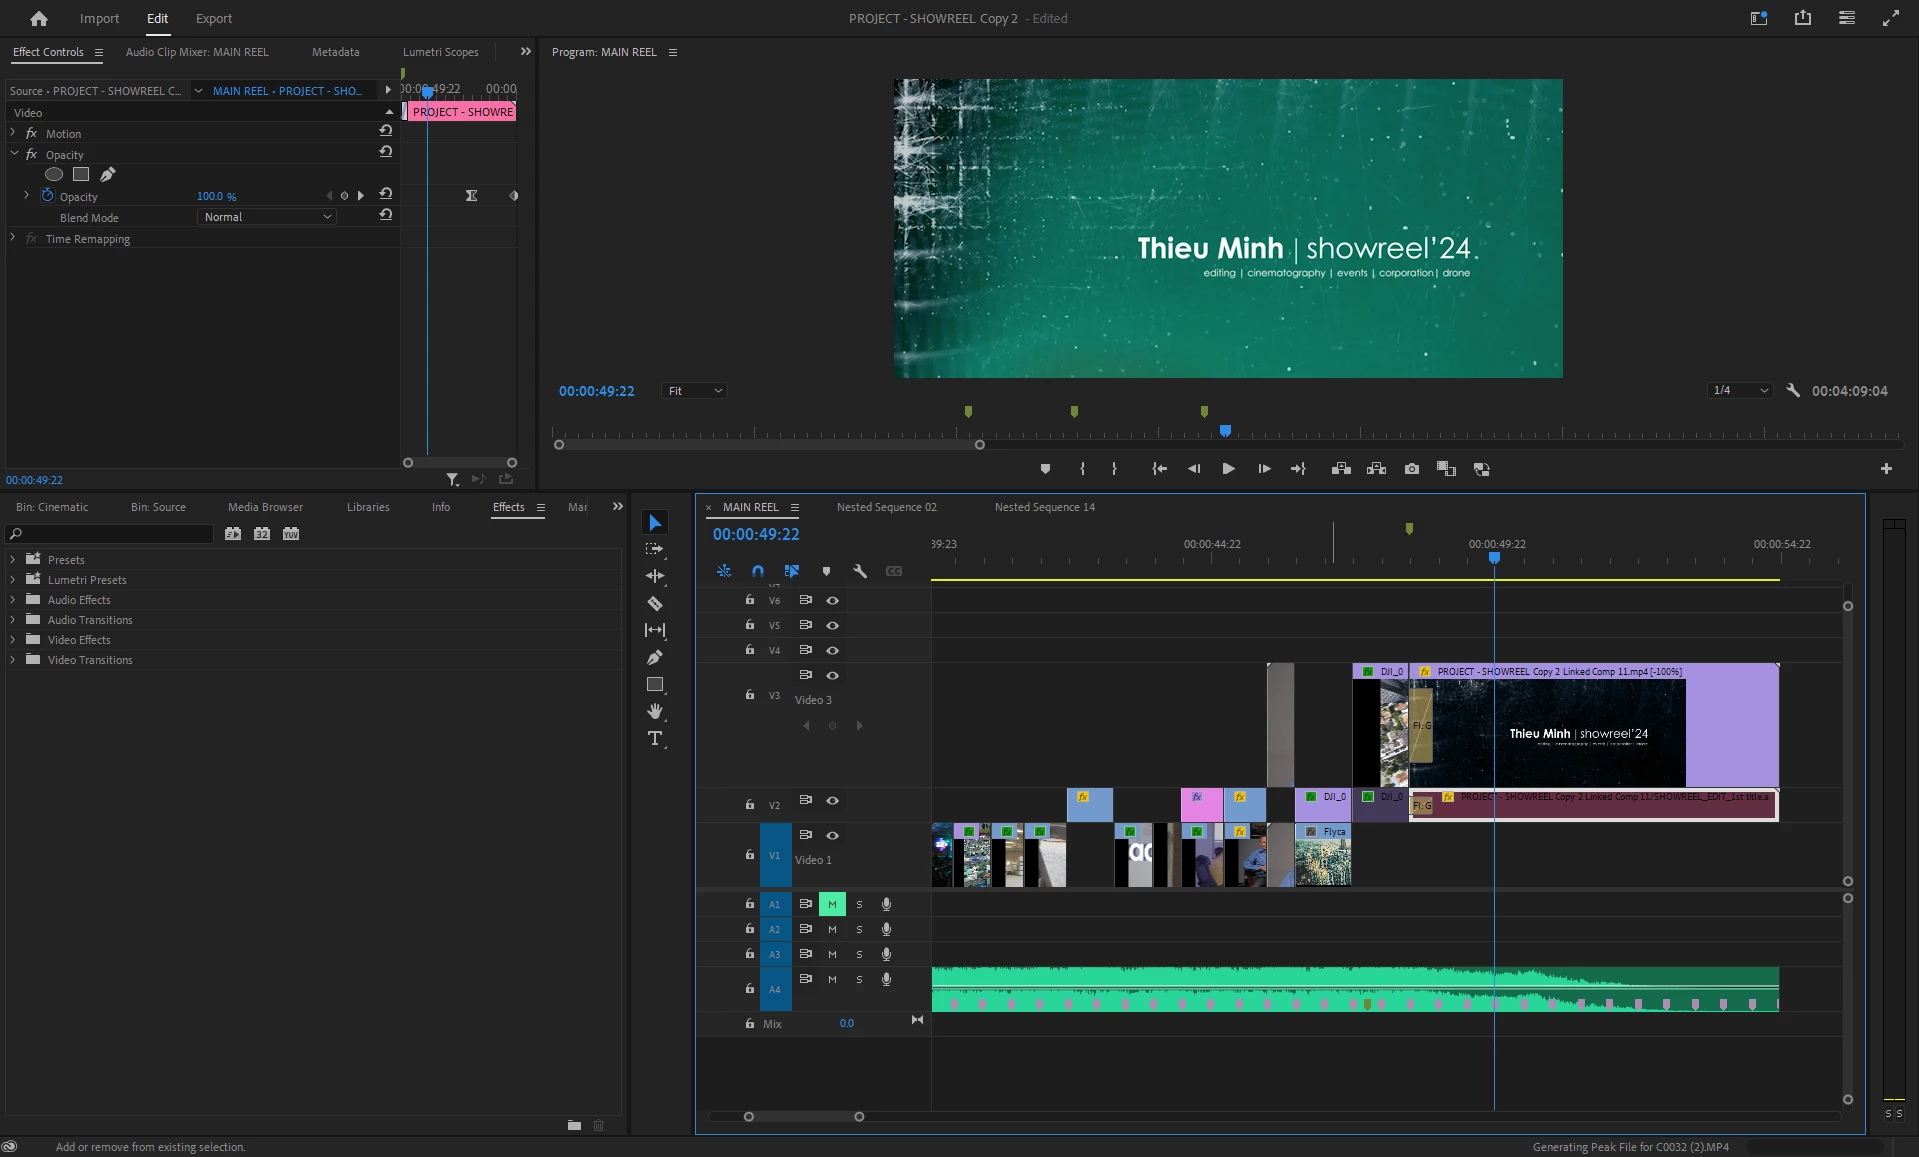Toggle track lock on V3
Screen dimensions: 1919x1157
[x=750, y=694]
